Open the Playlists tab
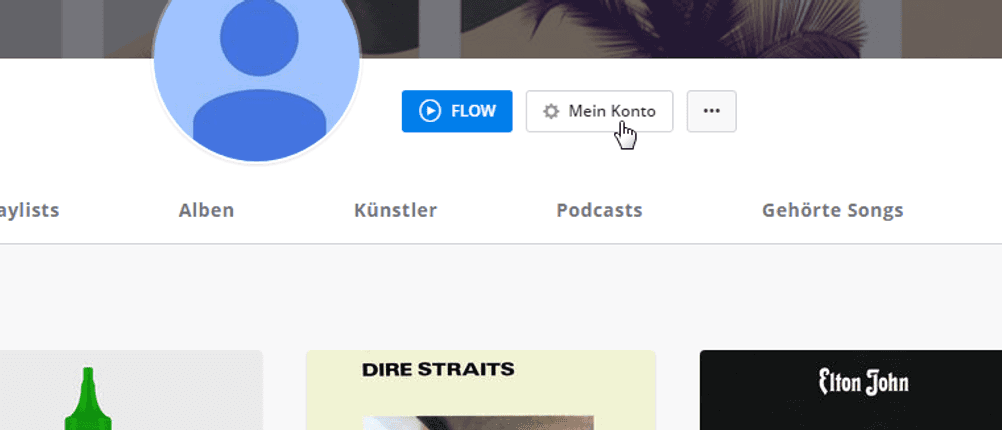Image resolution: width=1002 pixels, height=430 pixels. [x=29, y=210]
